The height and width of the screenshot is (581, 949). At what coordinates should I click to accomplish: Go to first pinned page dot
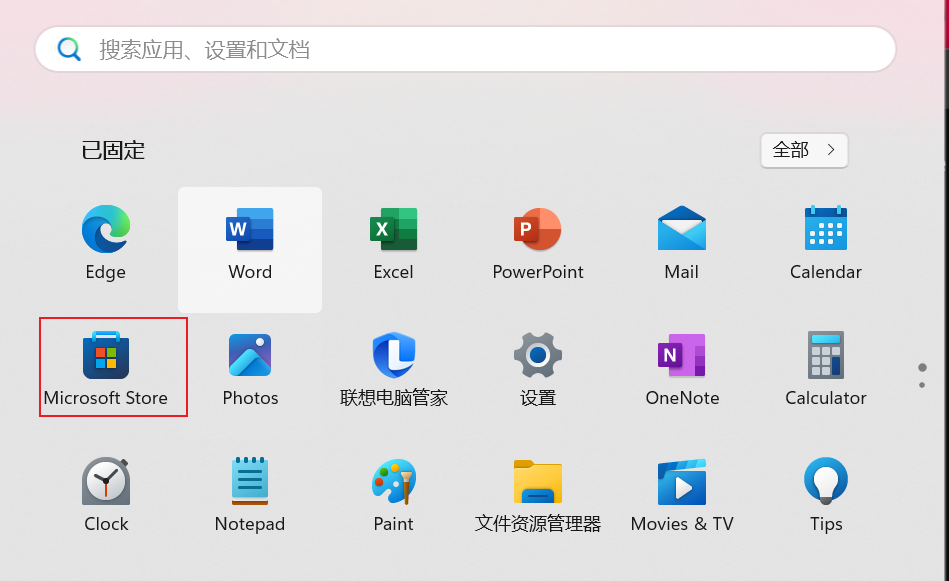coord(922,367)
